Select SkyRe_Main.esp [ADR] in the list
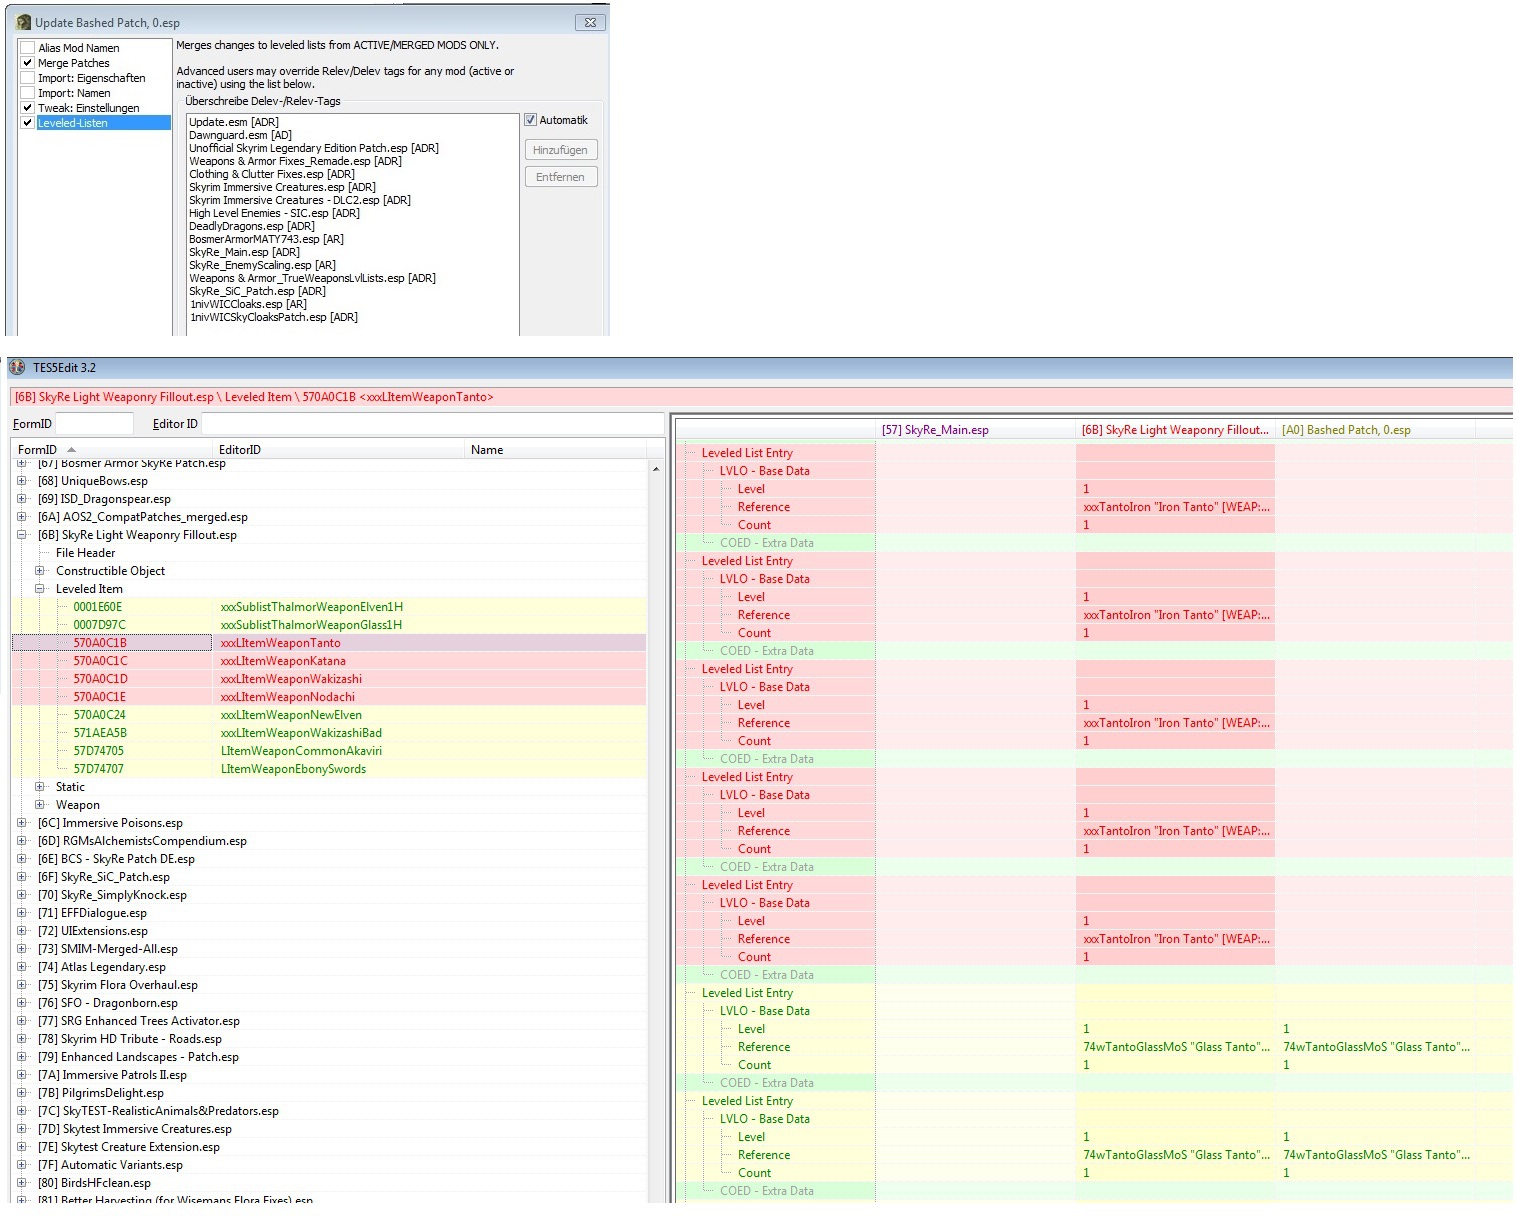1516x1216 pixels. 244,252
